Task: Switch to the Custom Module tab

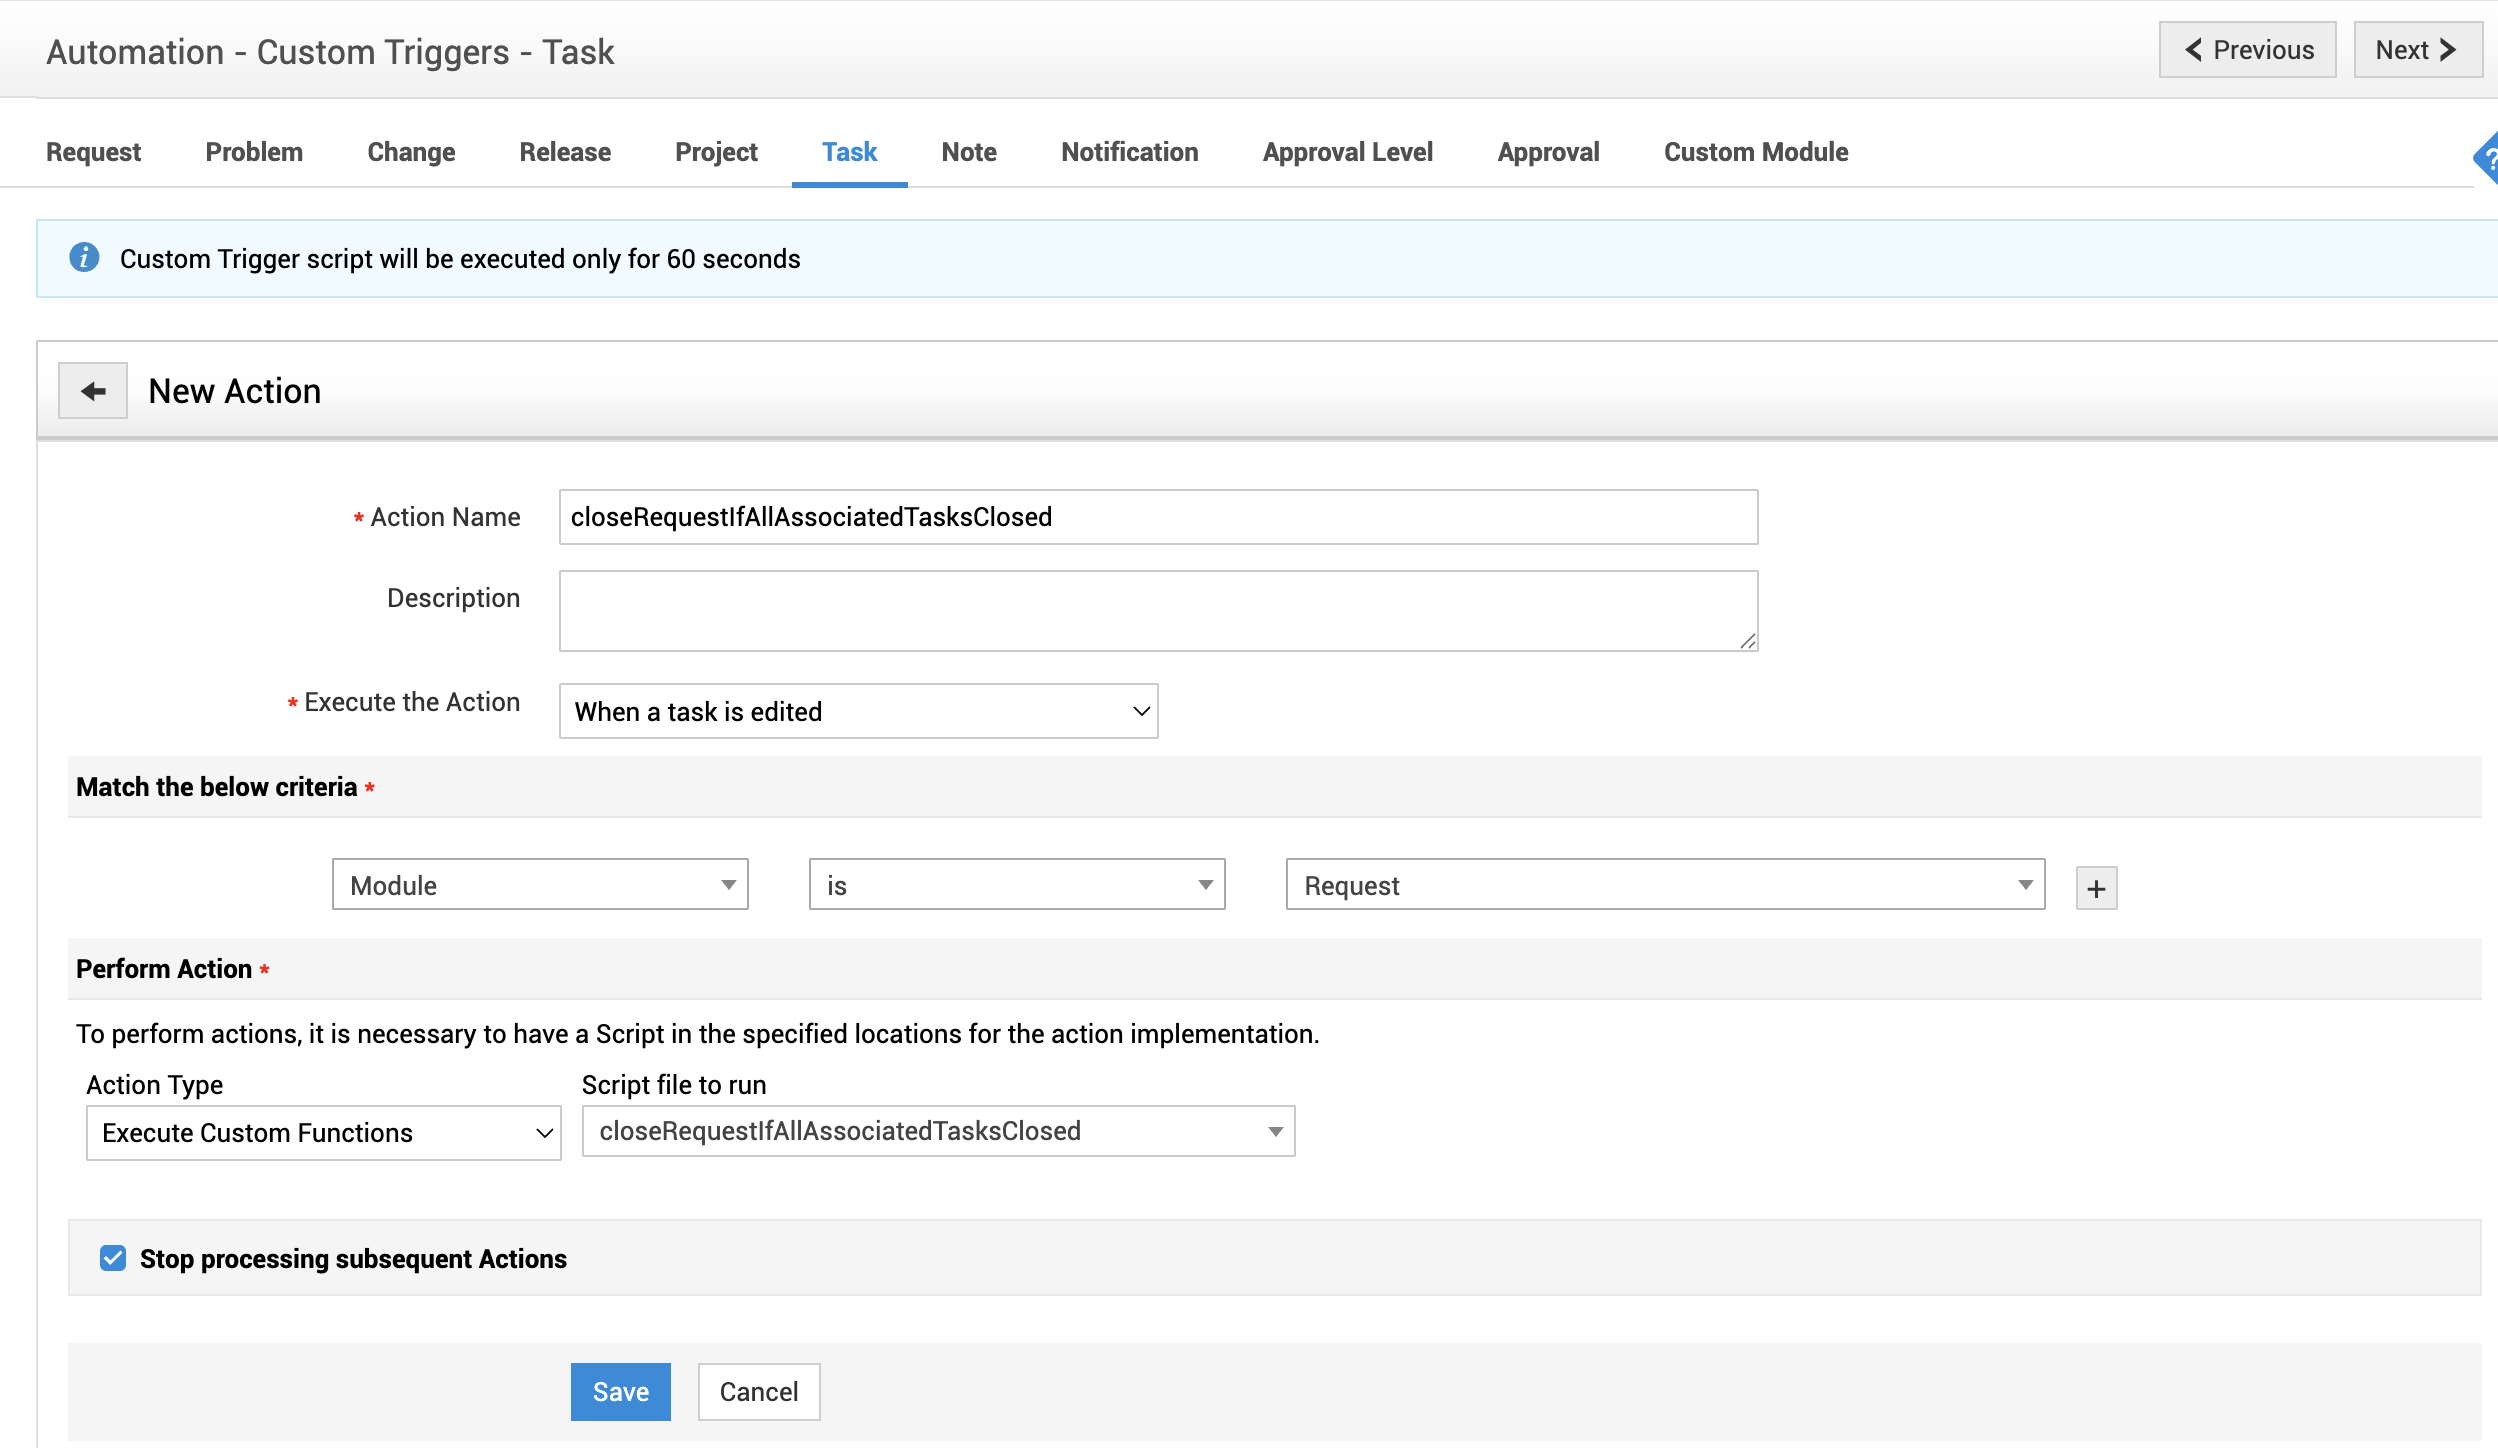Action: pos(1755,152)
